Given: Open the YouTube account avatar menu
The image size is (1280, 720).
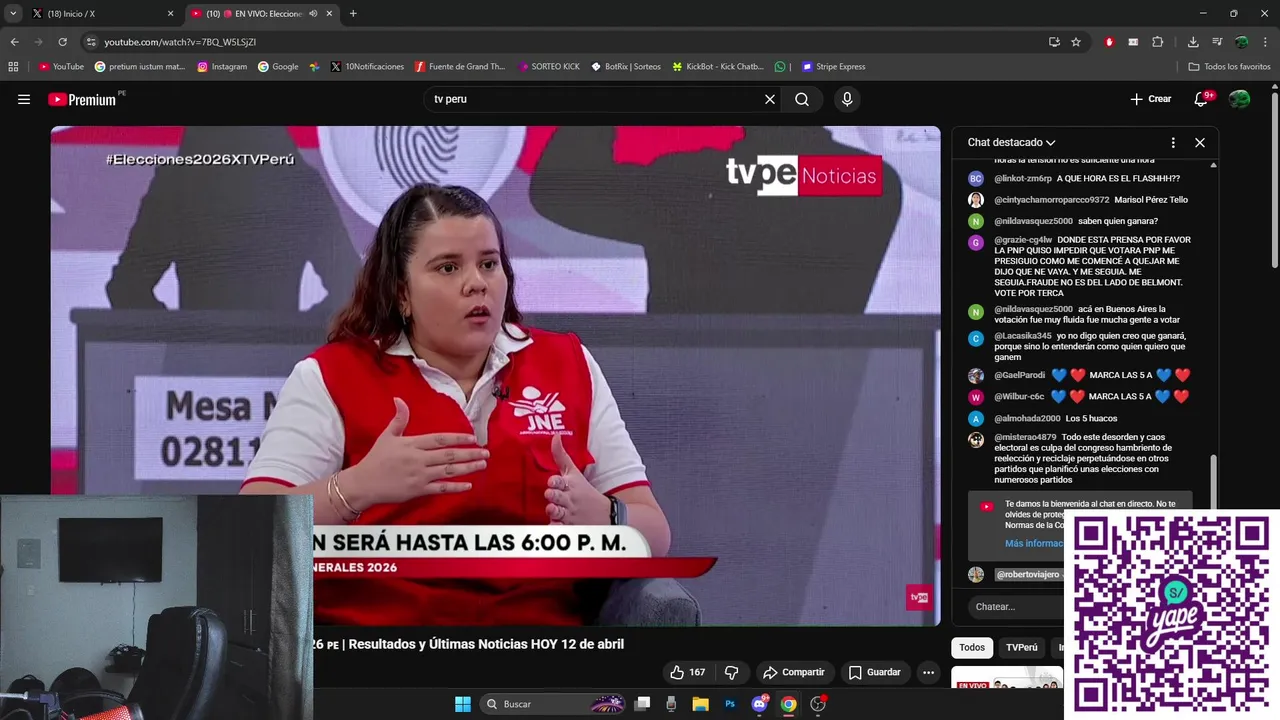Looking at the screenshot, I should point(1240,99).
